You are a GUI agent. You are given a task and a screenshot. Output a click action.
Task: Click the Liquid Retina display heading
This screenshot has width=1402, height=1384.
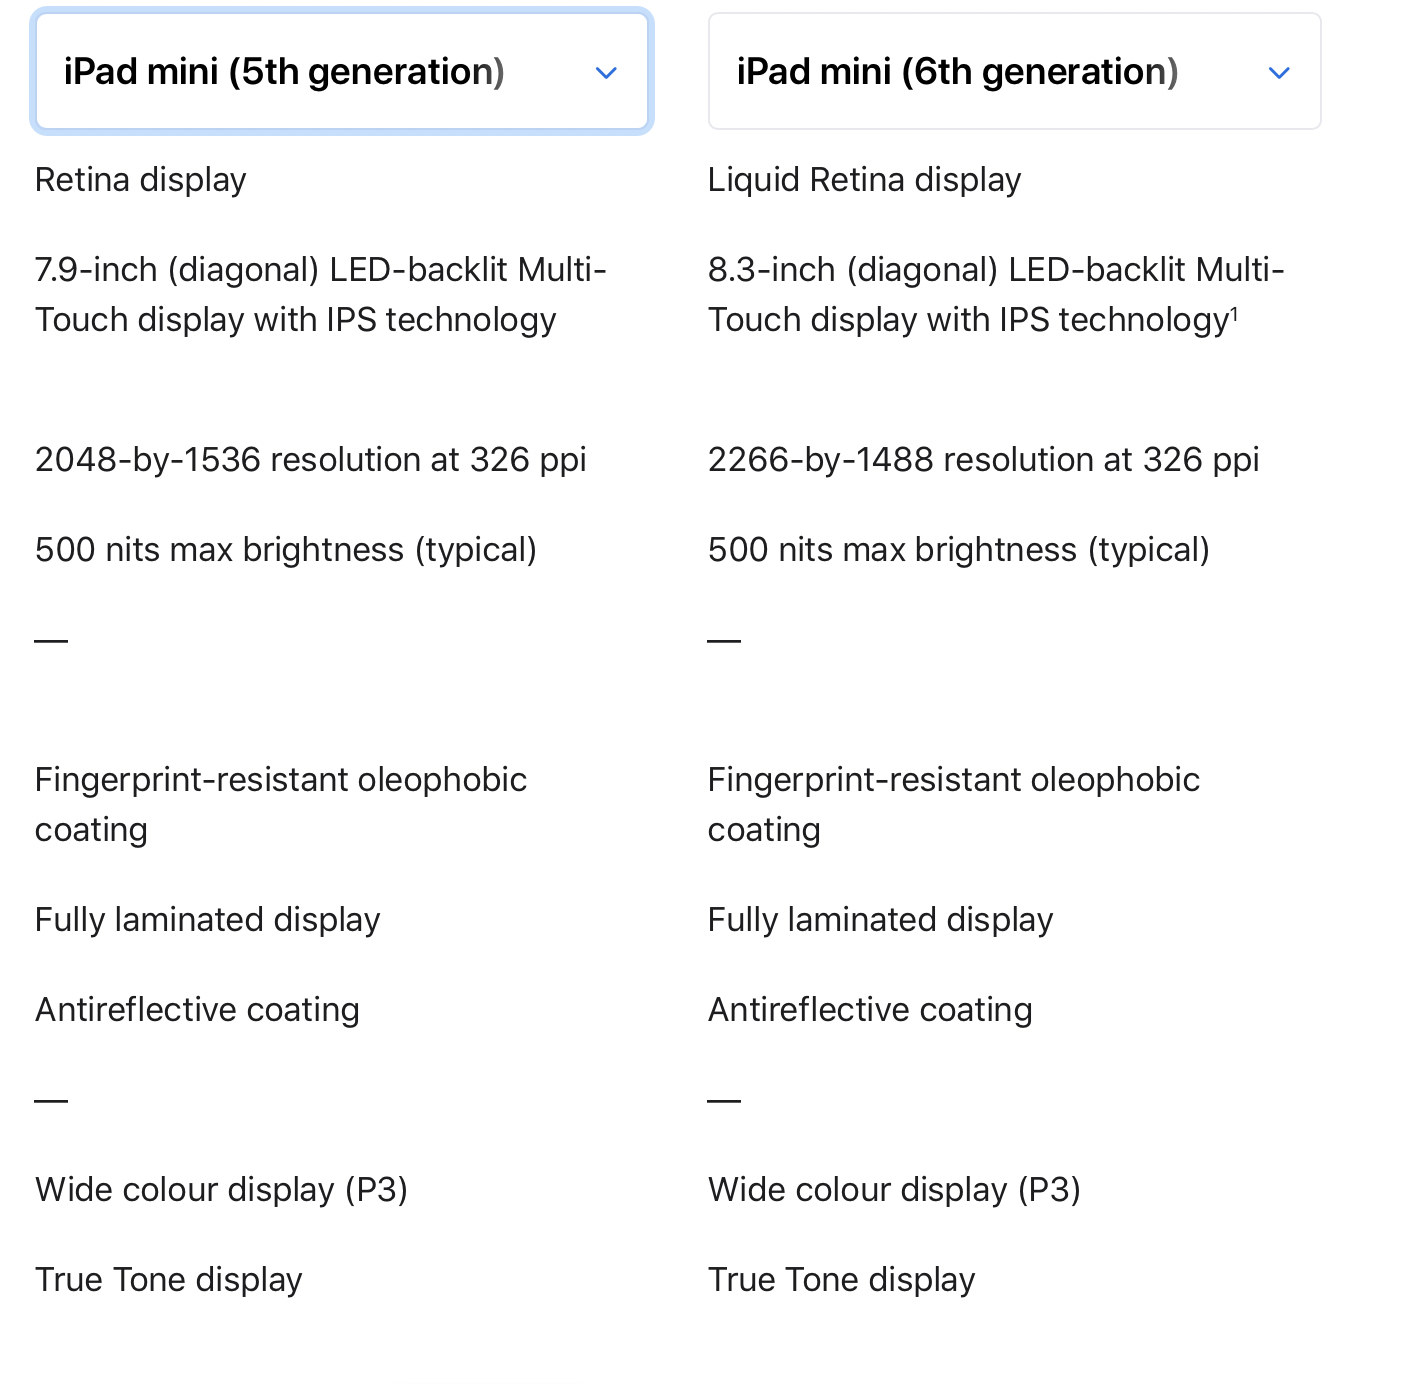click(864, 180)
